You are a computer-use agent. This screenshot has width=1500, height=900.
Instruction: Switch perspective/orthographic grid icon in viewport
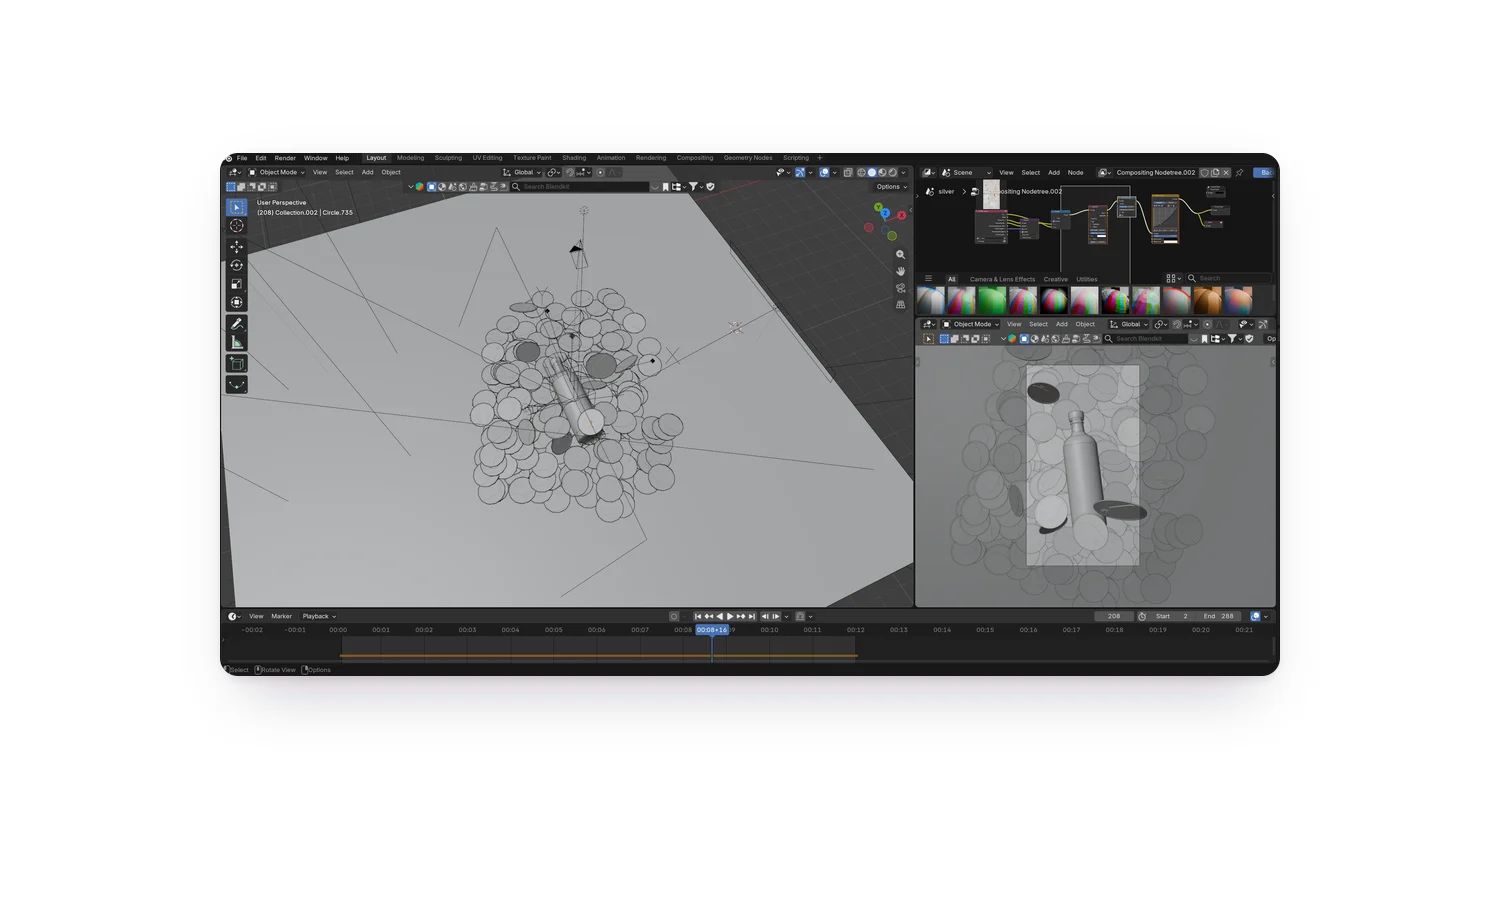point(900,304)
